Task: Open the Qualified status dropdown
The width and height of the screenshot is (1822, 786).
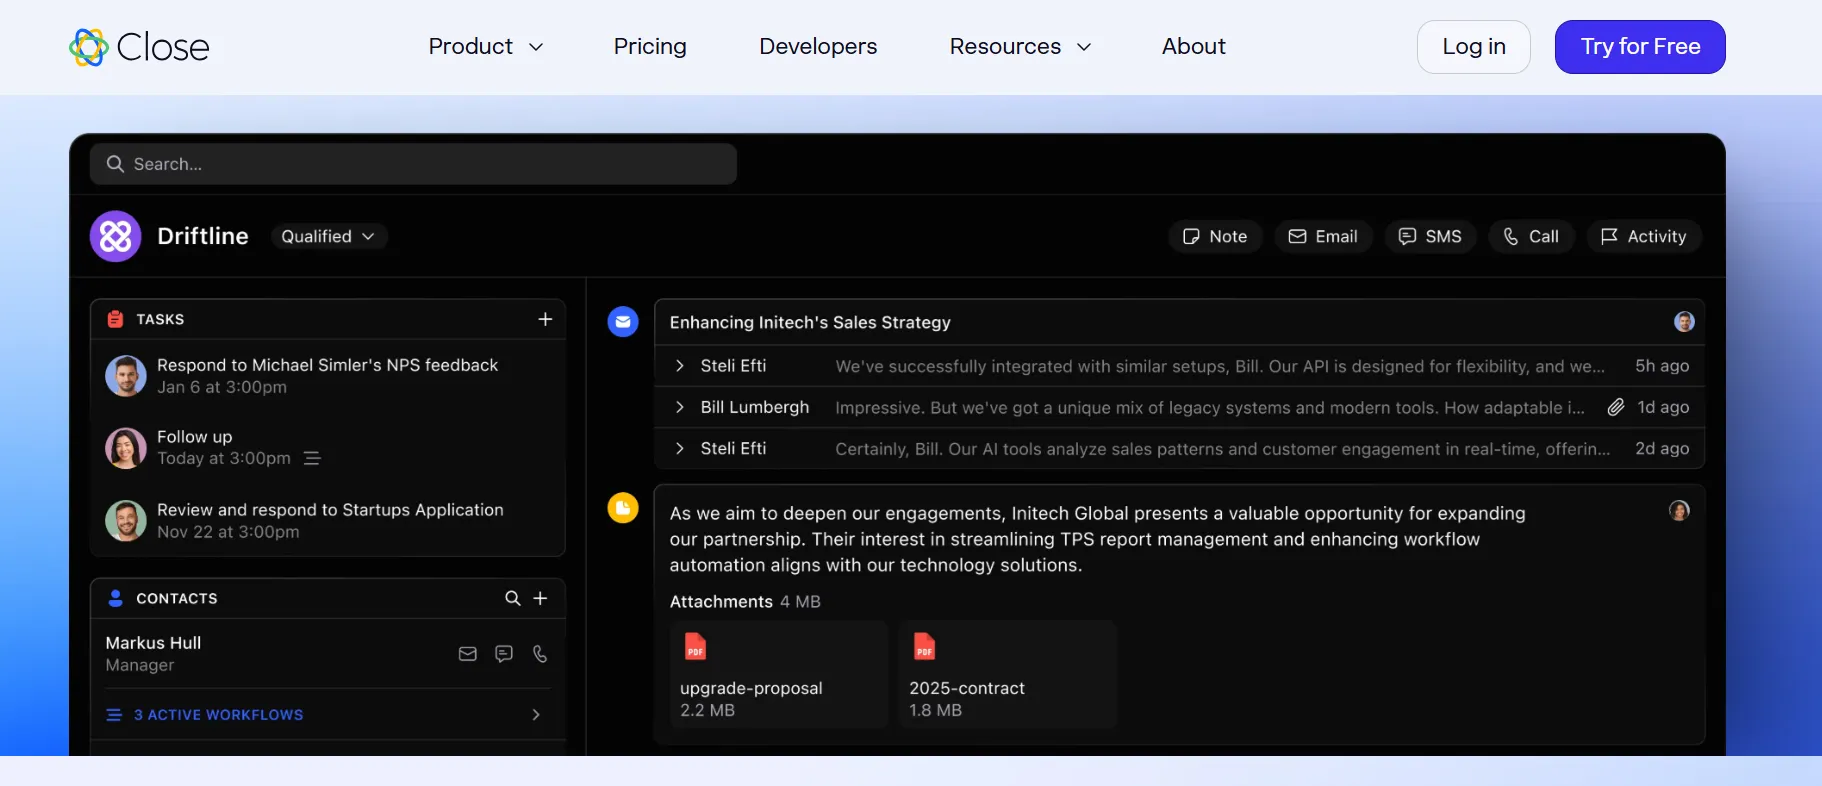Action: click(x=328, y=236)
